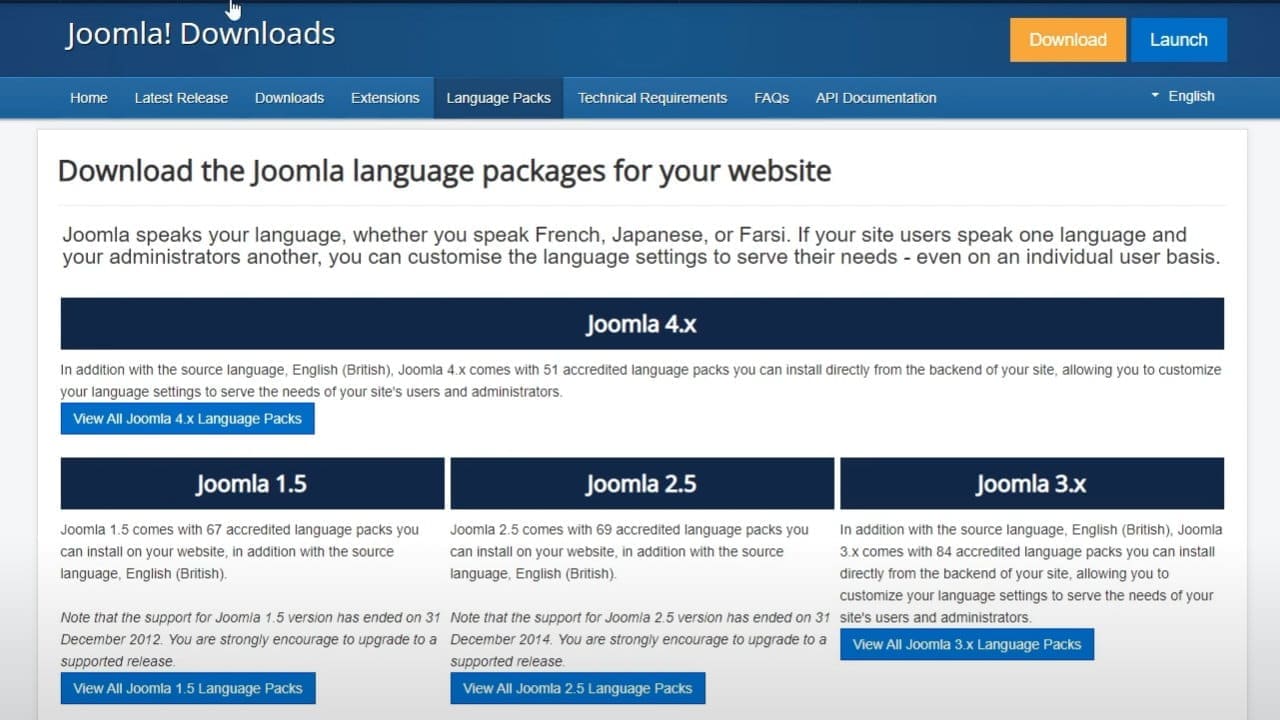This screenshot has width=1280, height=720.
Task: View All Joomla 3.x Language Packs
Action: click(x=967, y=644)
